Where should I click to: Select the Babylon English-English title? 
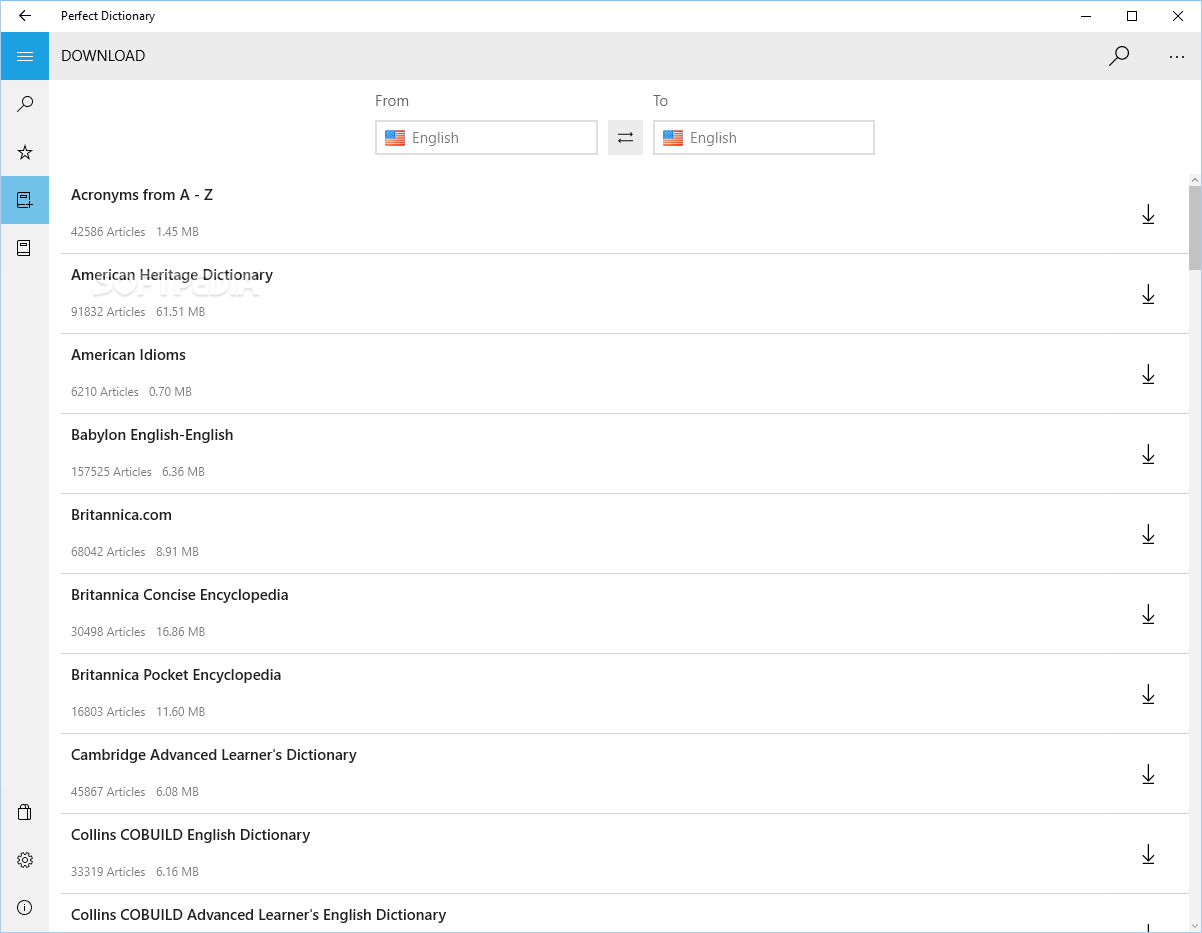point(152,435)
